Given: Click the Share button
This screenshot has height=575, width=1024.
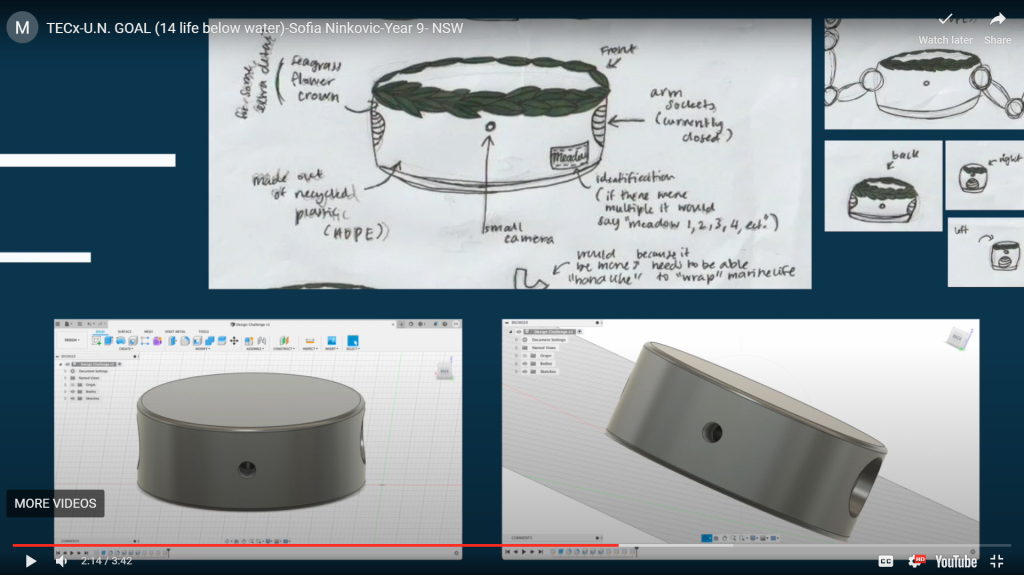Looking at the screenshot, I should pyautogui.click(x=997, y=29).
